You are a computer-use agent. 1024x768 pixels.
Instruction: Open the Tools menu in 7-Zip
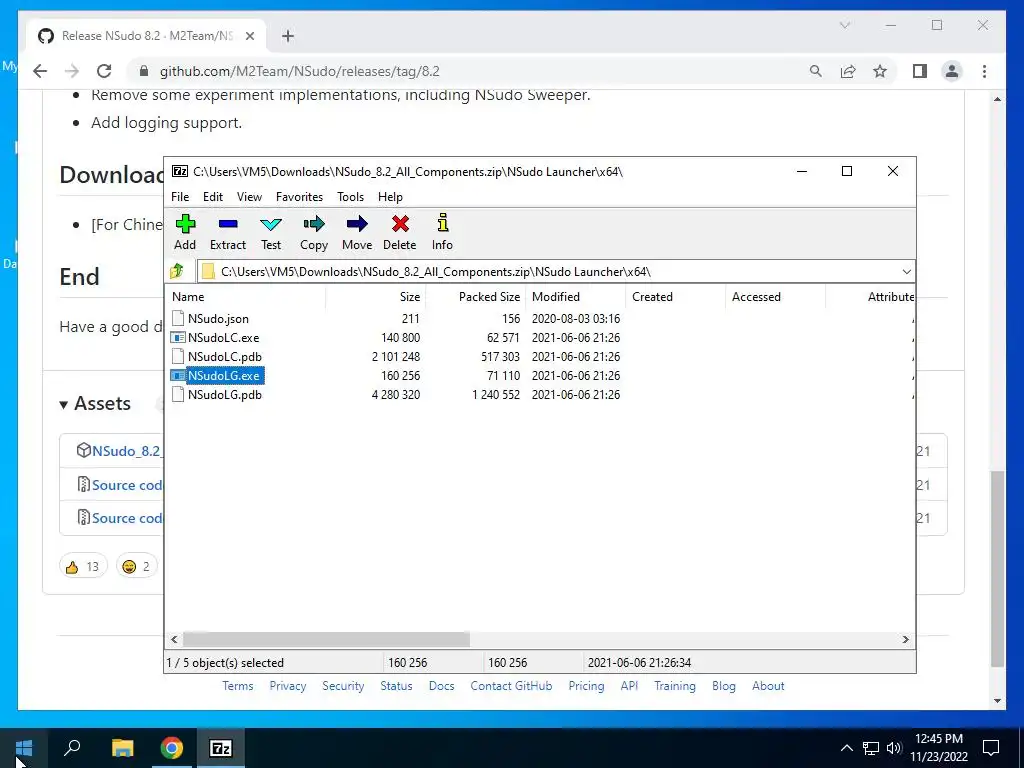(x=351, y=197)
